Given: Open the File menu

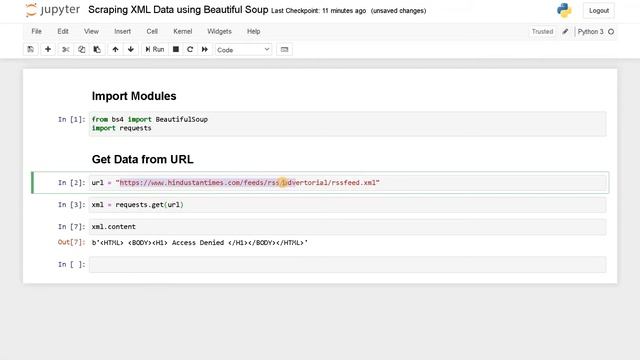Looking at the screenshot, I should pyautogui.click(x=36, y=31).
